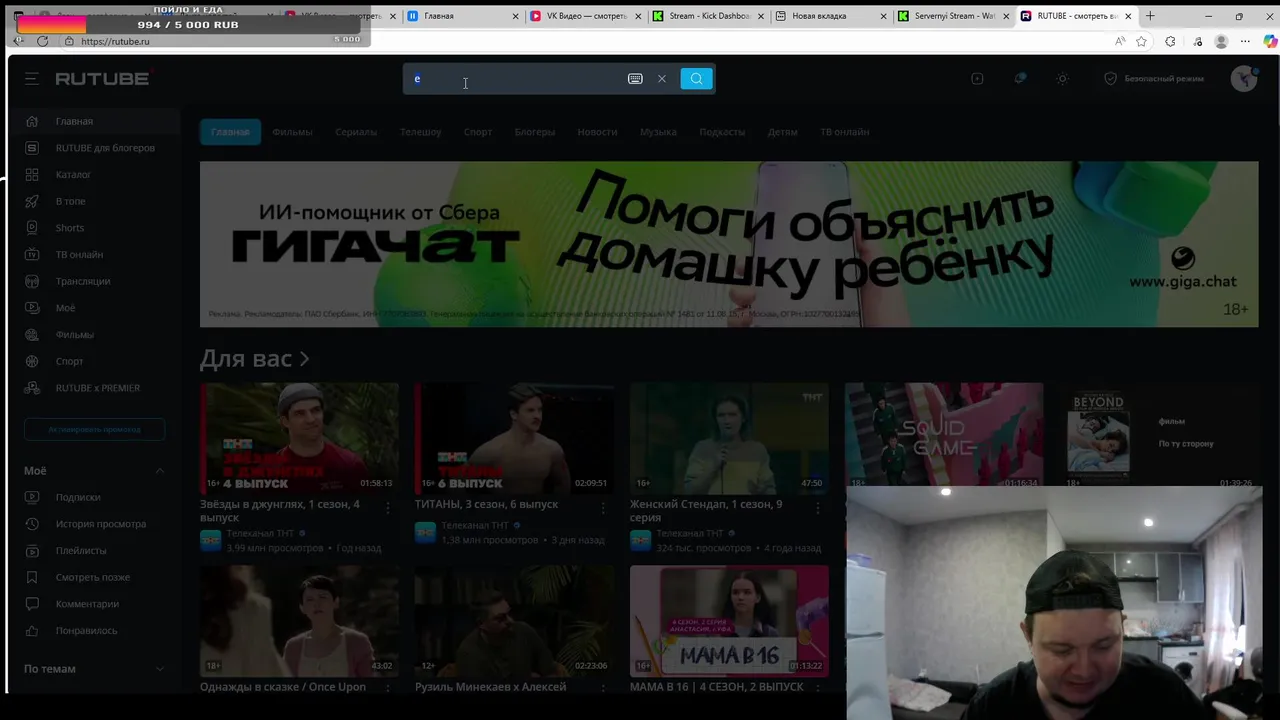Open Каталог in the sidebar

(x=94, y=175)
